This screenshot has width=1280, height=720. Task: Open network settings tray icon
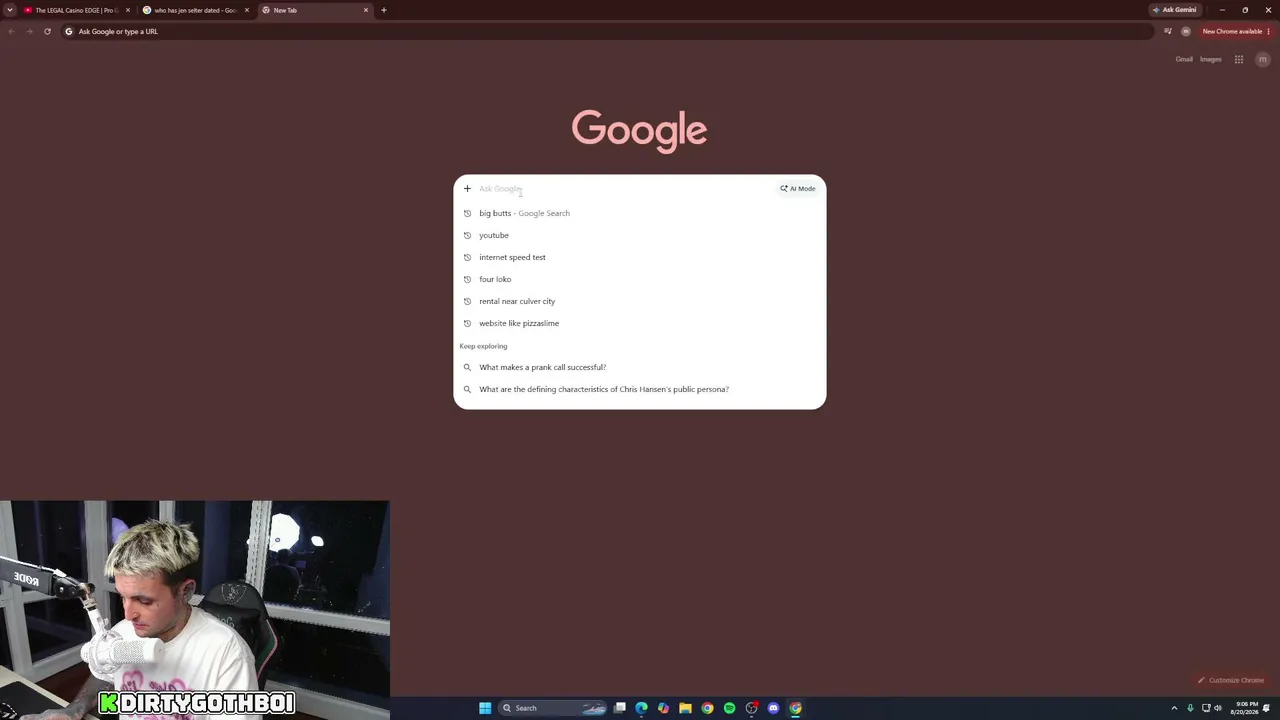1206,708
